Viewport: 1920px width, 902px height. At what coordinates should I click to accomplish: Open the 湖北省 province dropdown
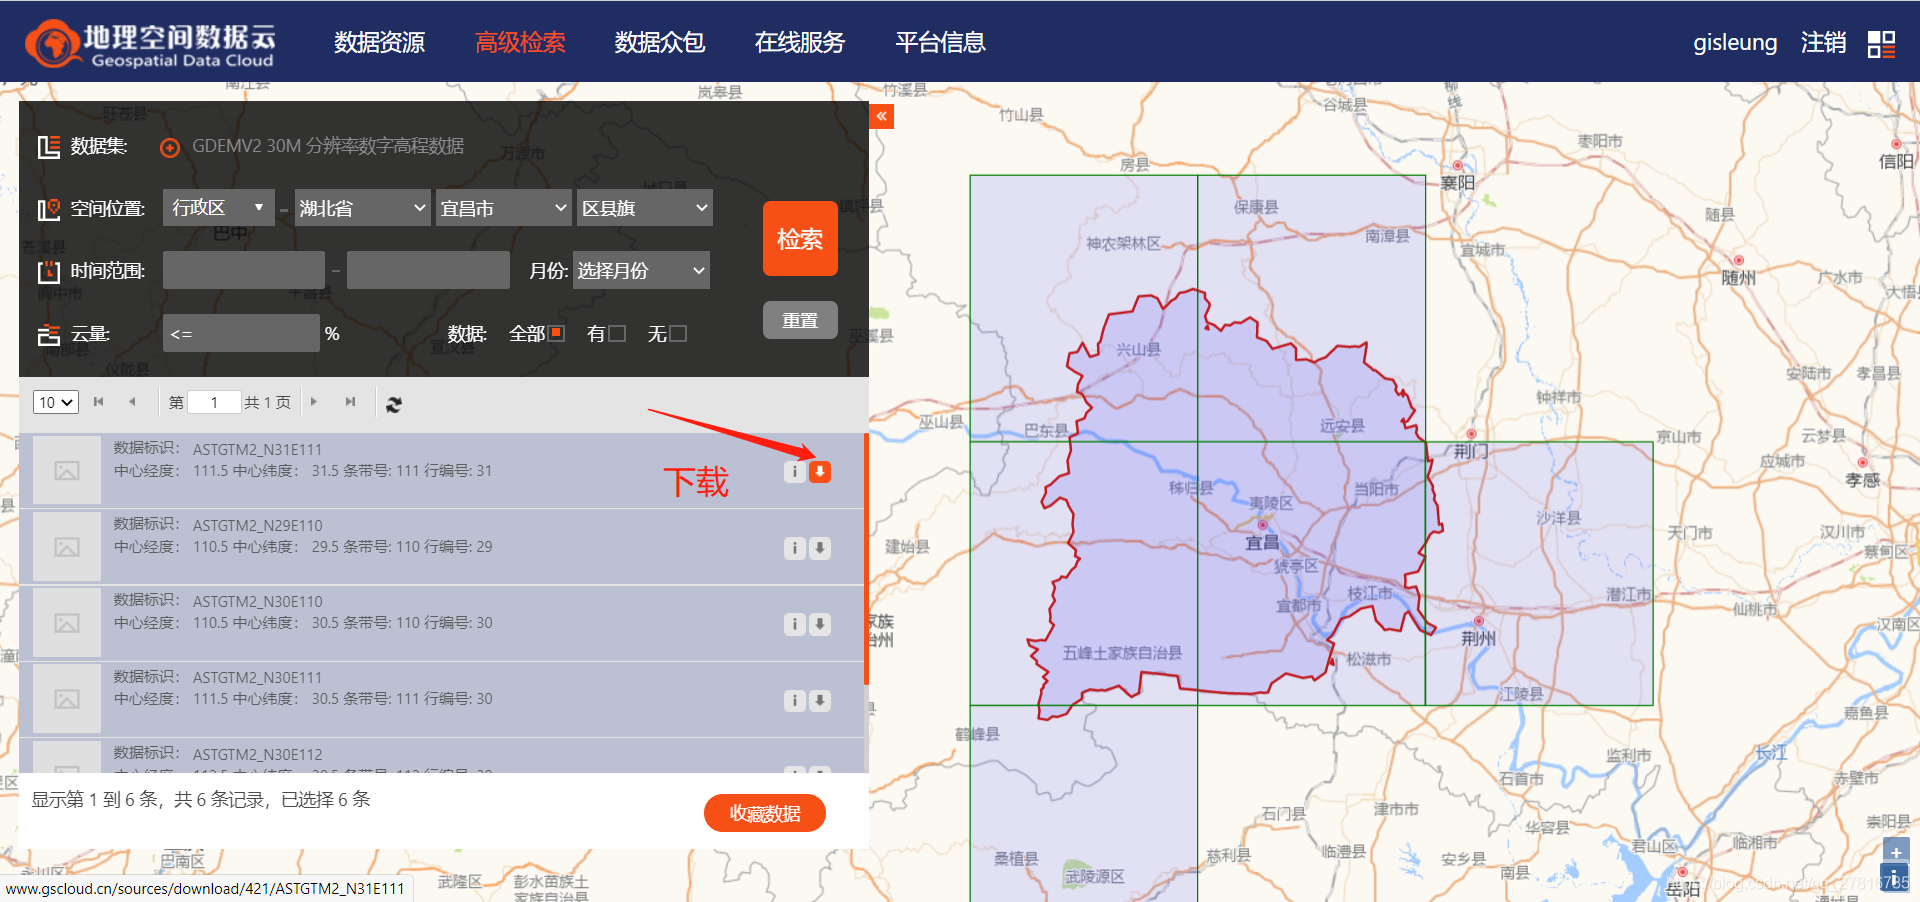pyautogui.click(x=363, y=208)
